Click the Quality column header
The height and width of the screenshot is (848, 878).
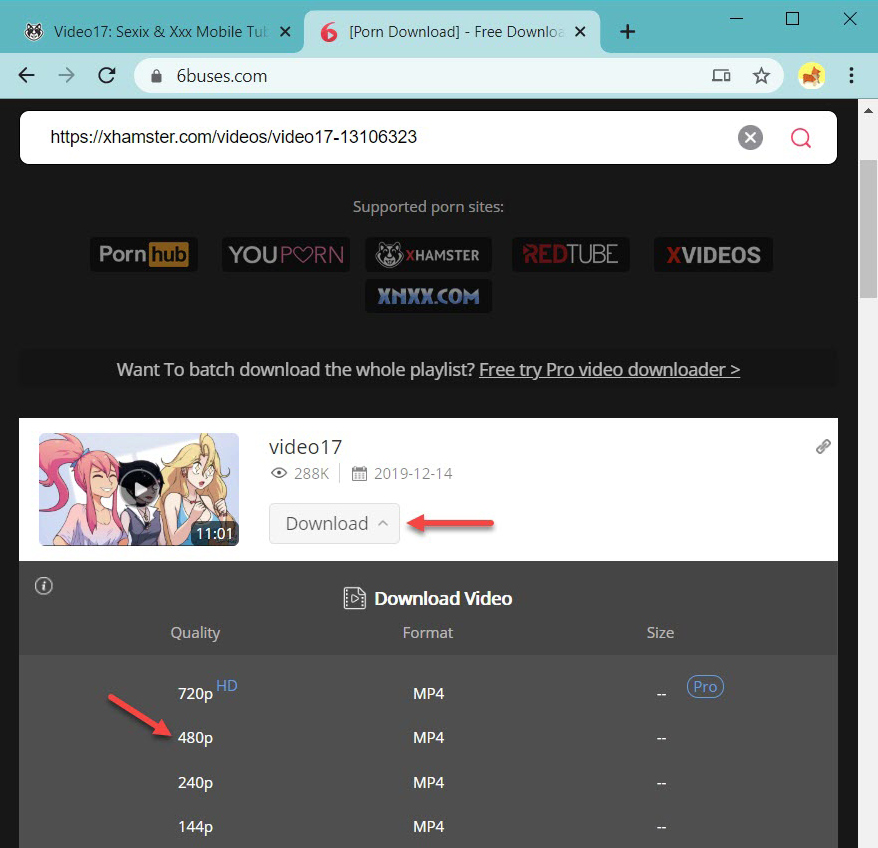pos(195,633)
